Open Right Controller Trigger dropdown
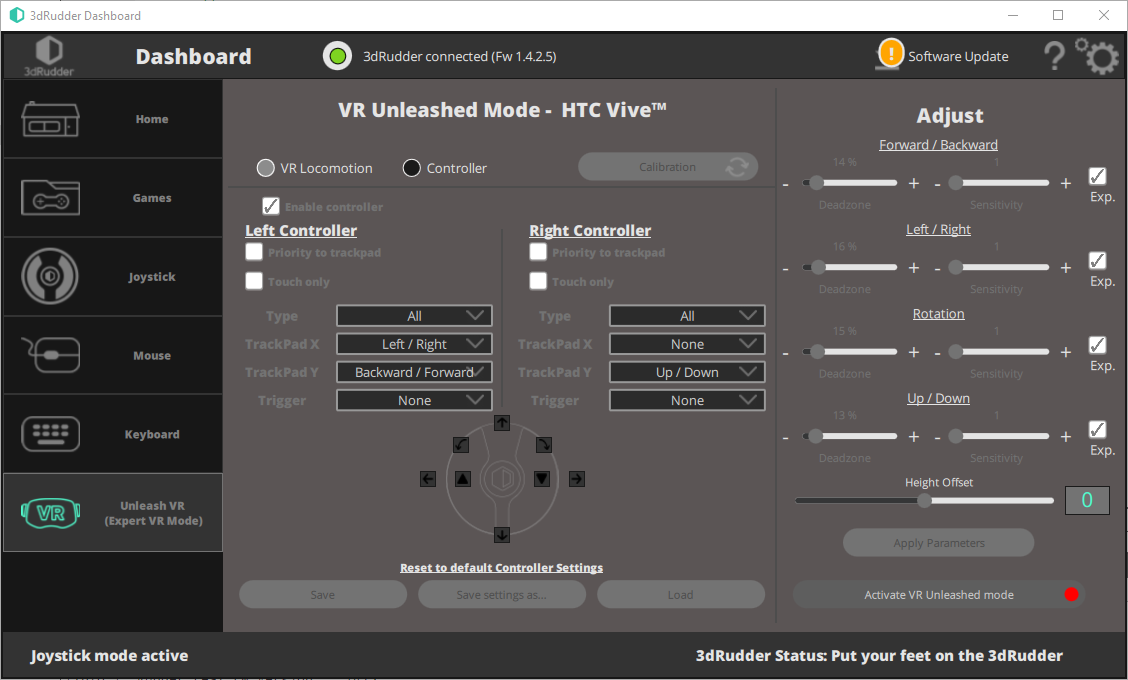The height and width of the screenshot is (680, 1128). coord(687,400)
